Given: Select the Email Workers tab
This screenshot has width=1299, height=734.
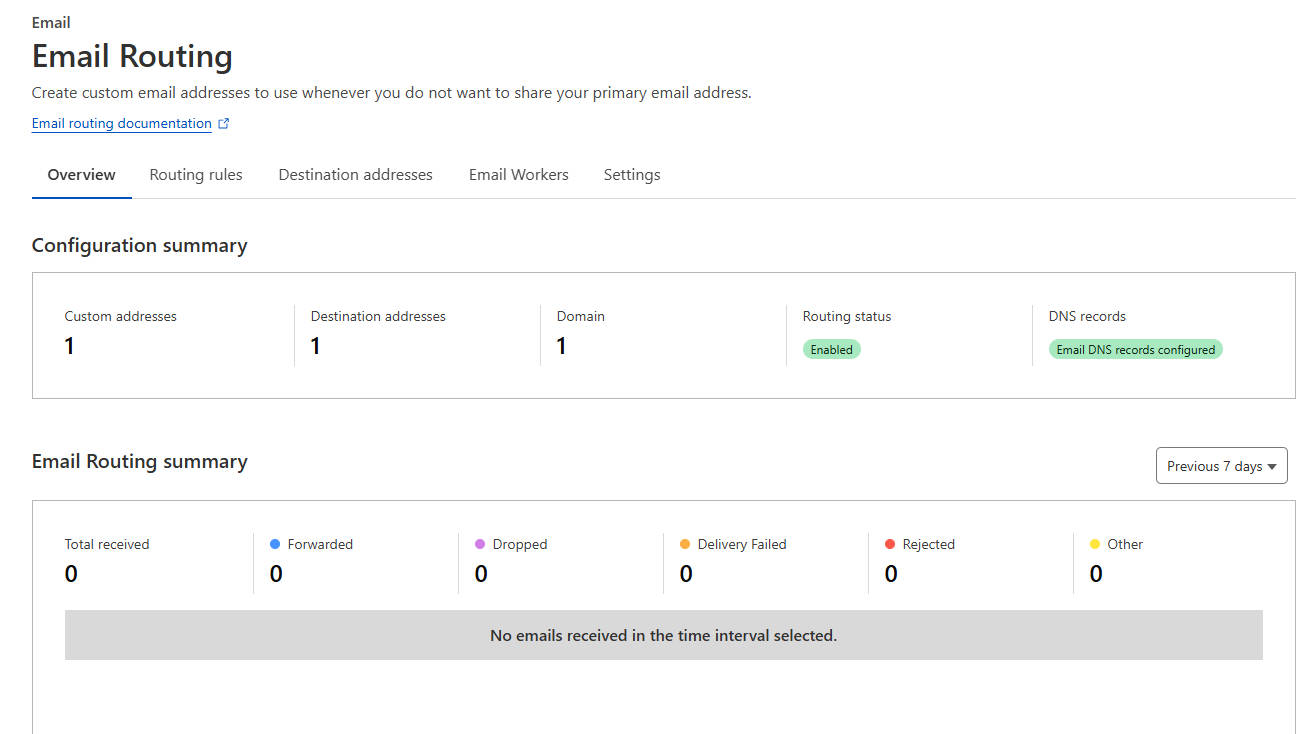Looking at the screenshot, I should pos(518,175).
